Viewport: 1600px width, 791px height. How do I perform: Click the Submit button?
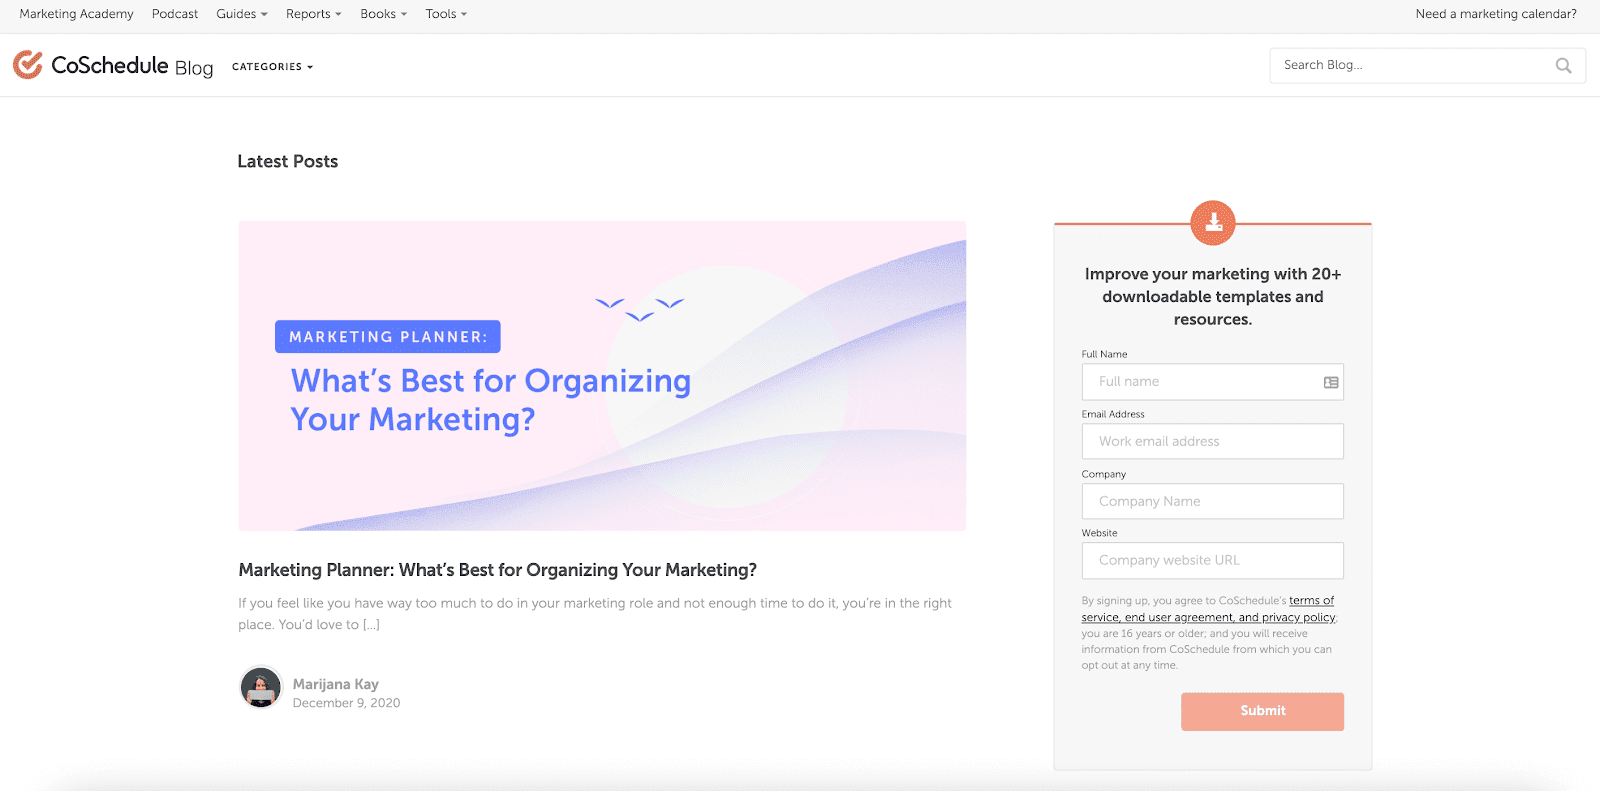(1262, 711)
